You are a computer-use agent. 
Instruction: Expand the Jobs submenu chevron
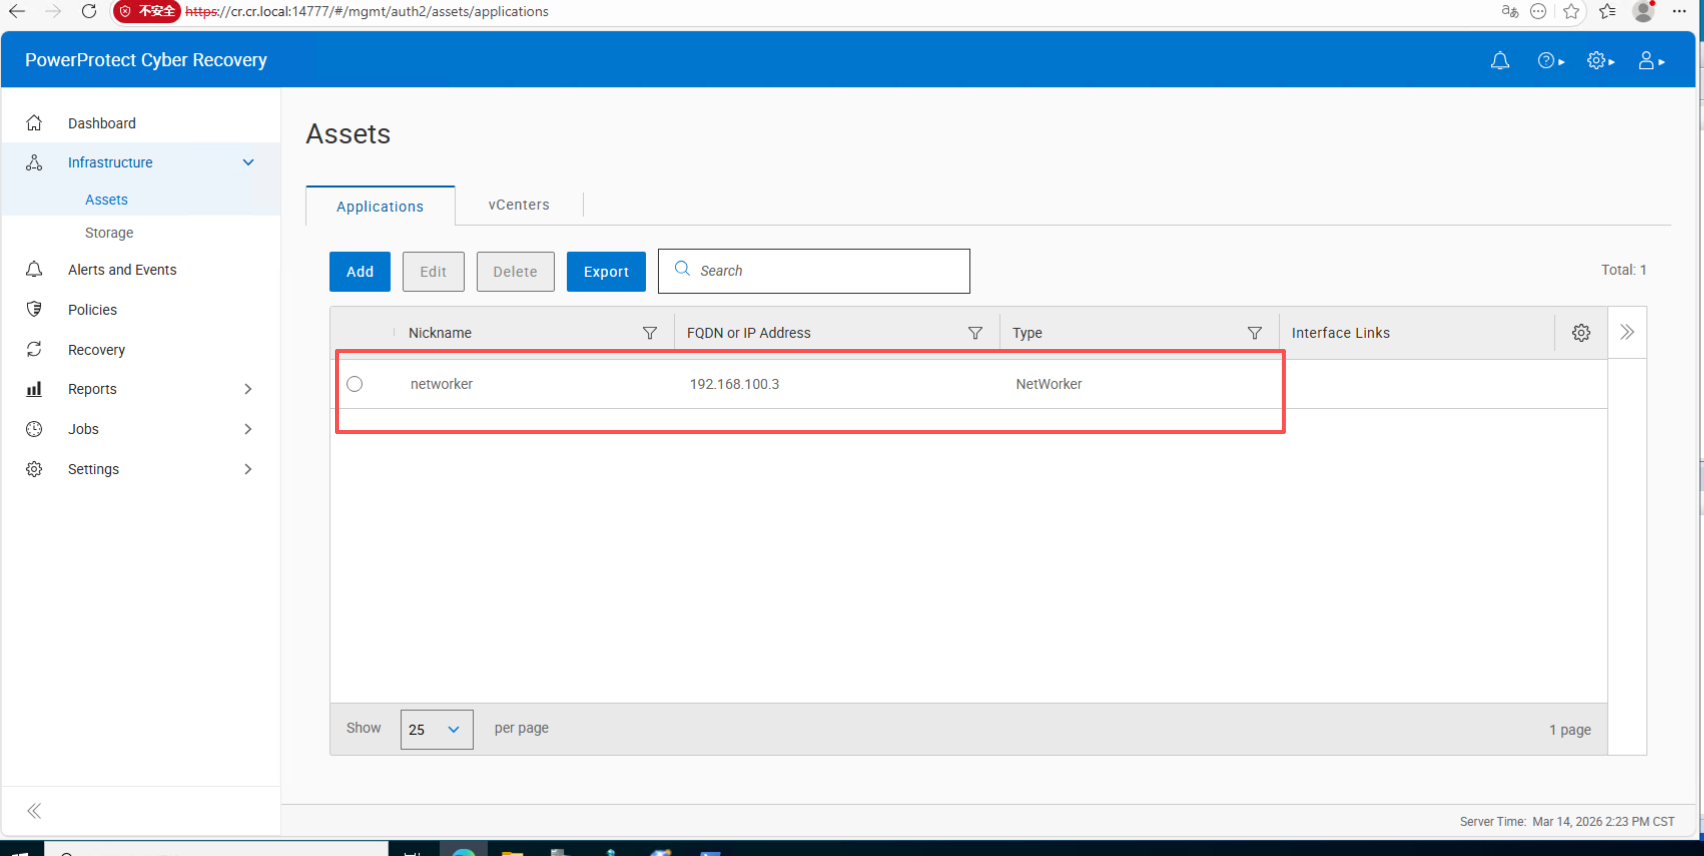pos(248,429)
